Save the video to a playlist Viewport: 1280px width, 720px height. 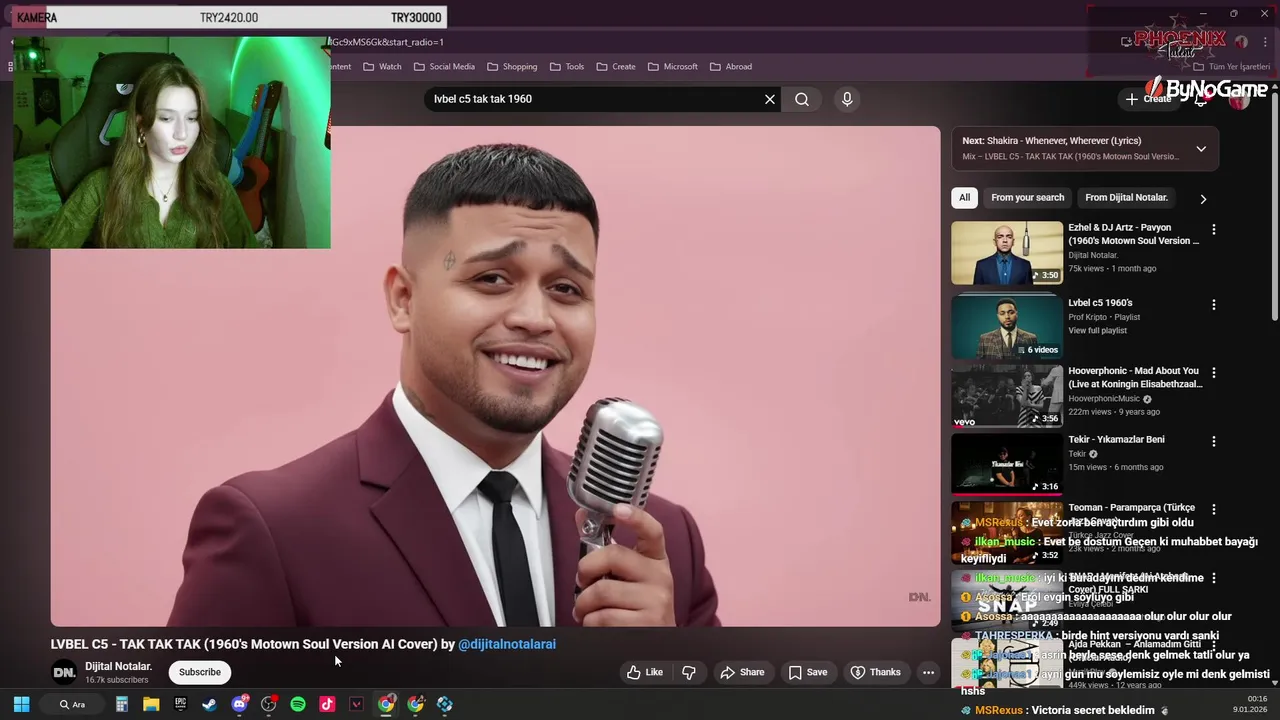(807, 672)
